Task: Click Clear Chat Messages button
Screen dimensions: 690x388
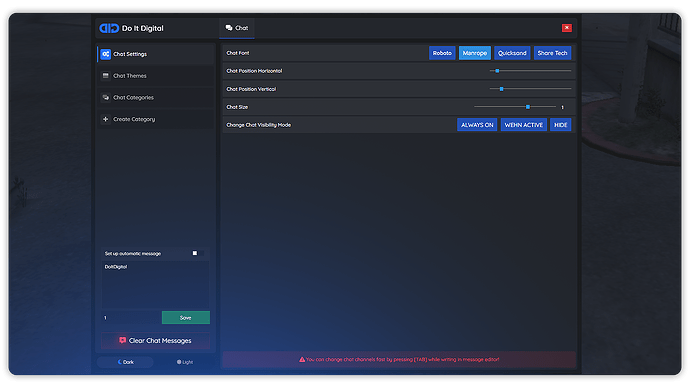Action: tap(155, 340)
